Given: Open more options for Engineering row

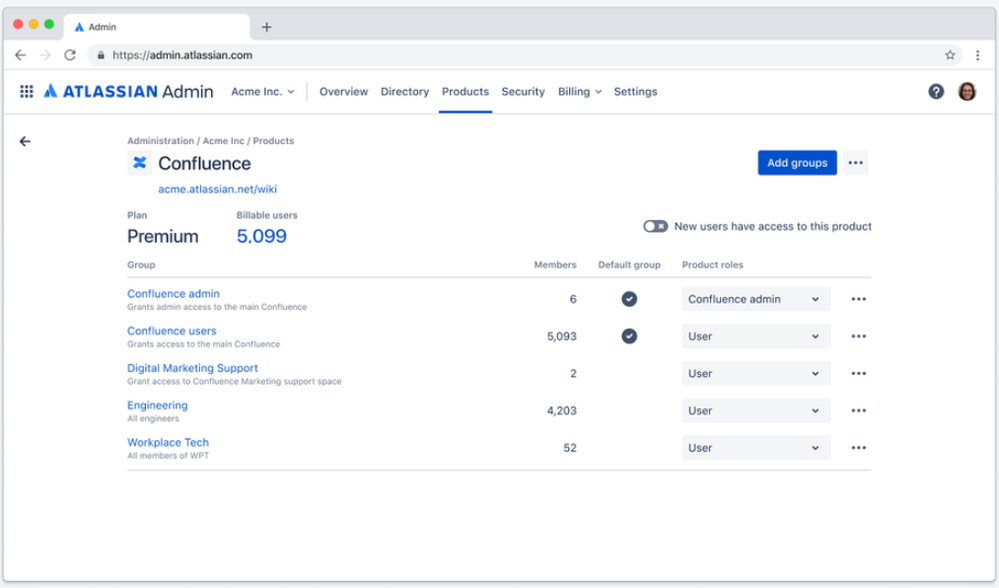Looking at the screenshot, I should click(x=858, y=411).
